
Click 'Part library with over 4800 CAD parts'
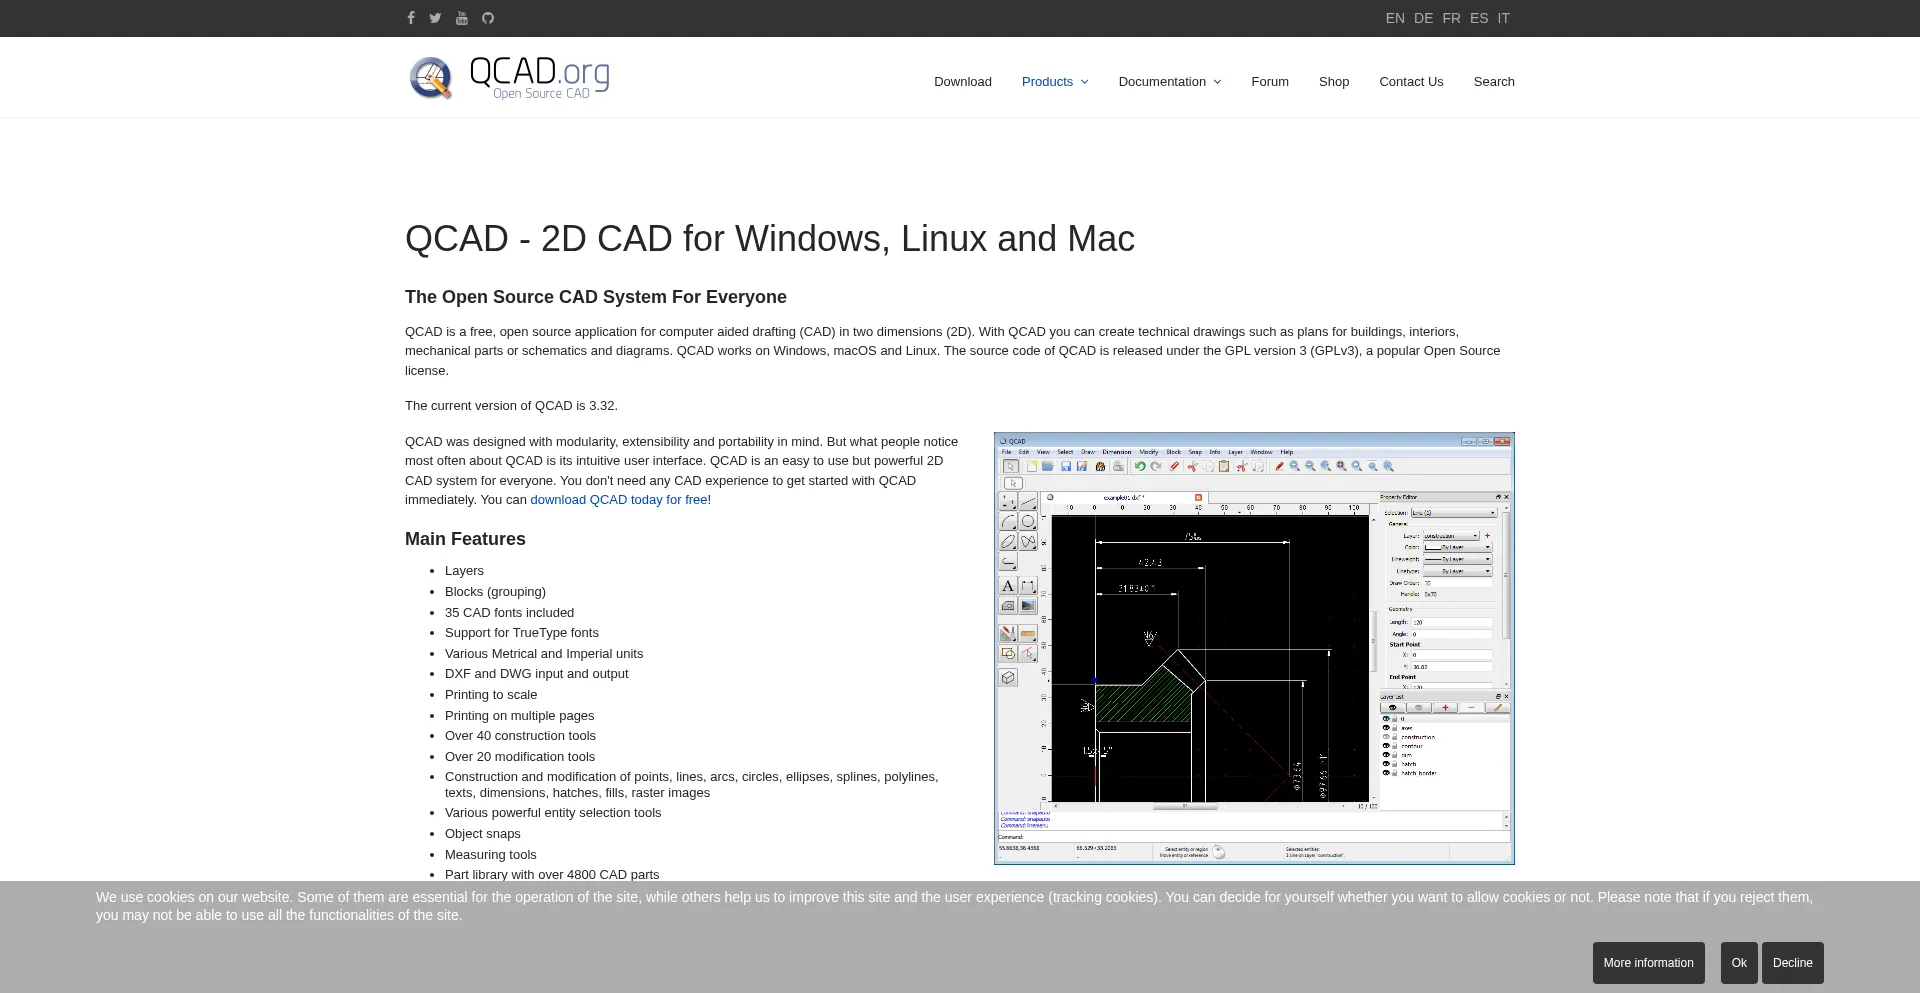pos(552,874)
